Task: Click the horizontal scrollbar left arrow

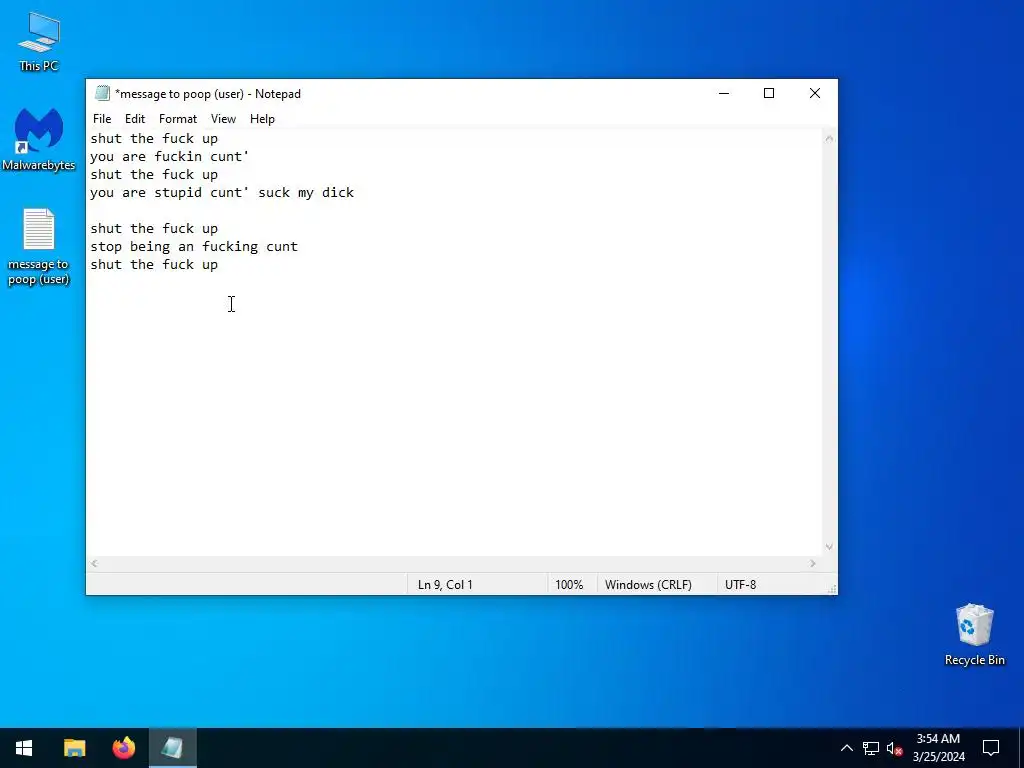Action: click(95, 564)
